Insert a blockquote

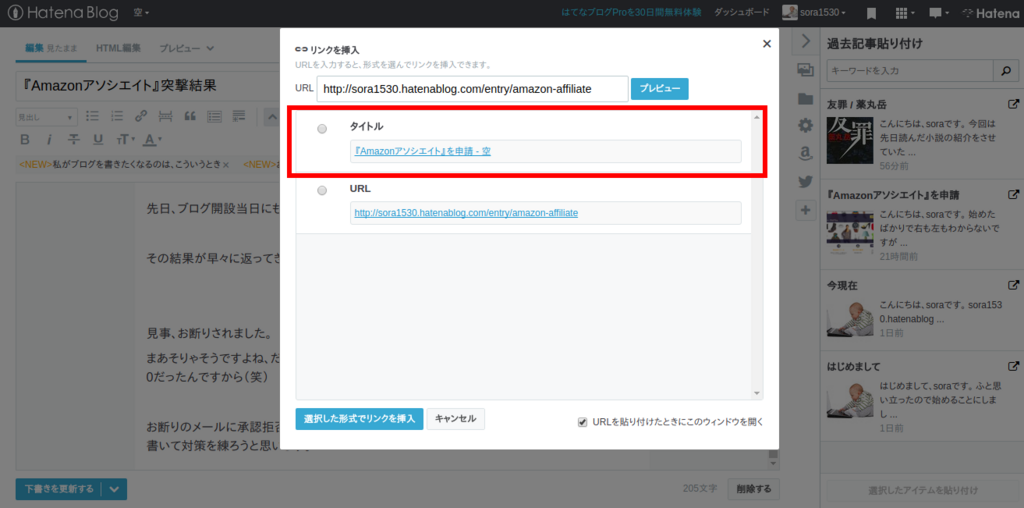(191, 117)
